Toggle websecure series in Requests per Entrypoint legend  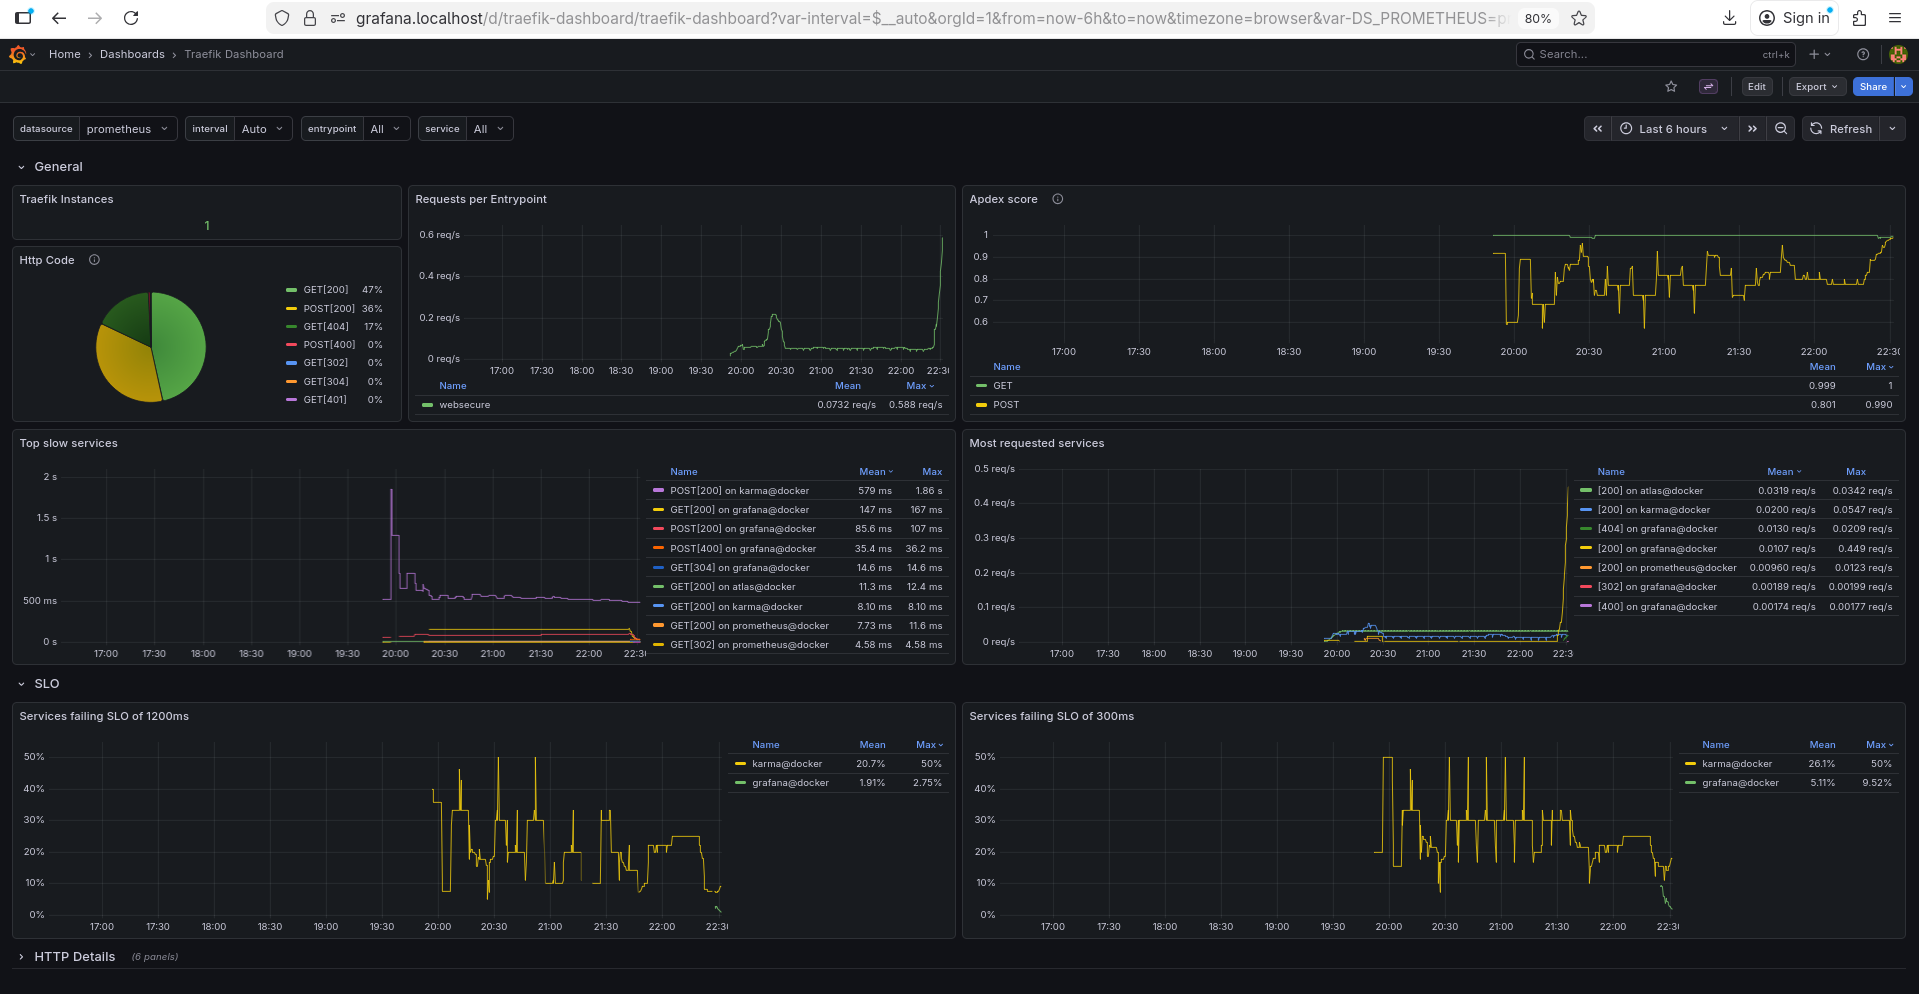click(464, 405)
